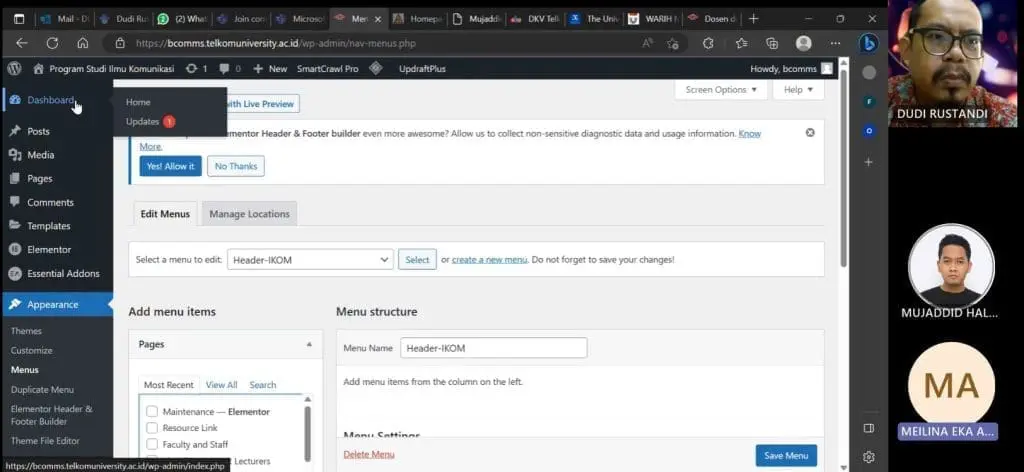The width and height of the screenshot is (1024, 472).
Task: Tick the Resource Link checkbox
Action: (152, 428)
